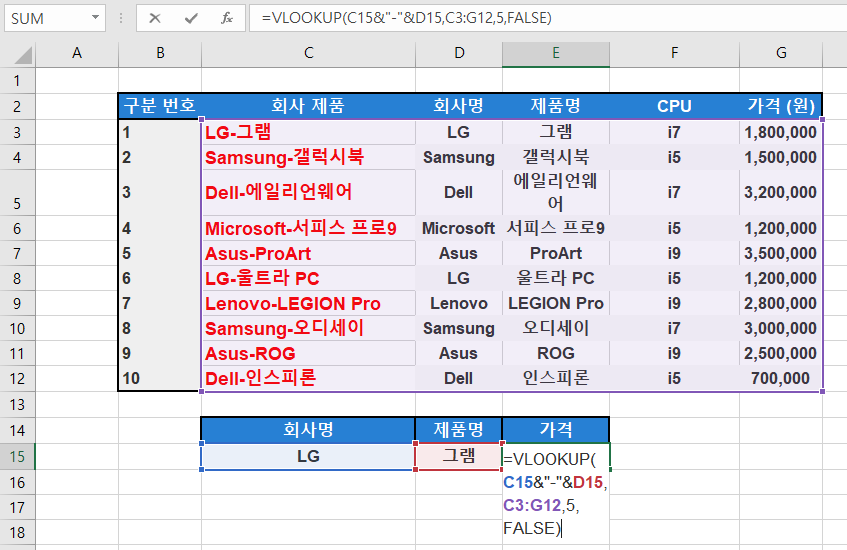
Task: Click the number 10 cell in column B
Action: [160, 378]
